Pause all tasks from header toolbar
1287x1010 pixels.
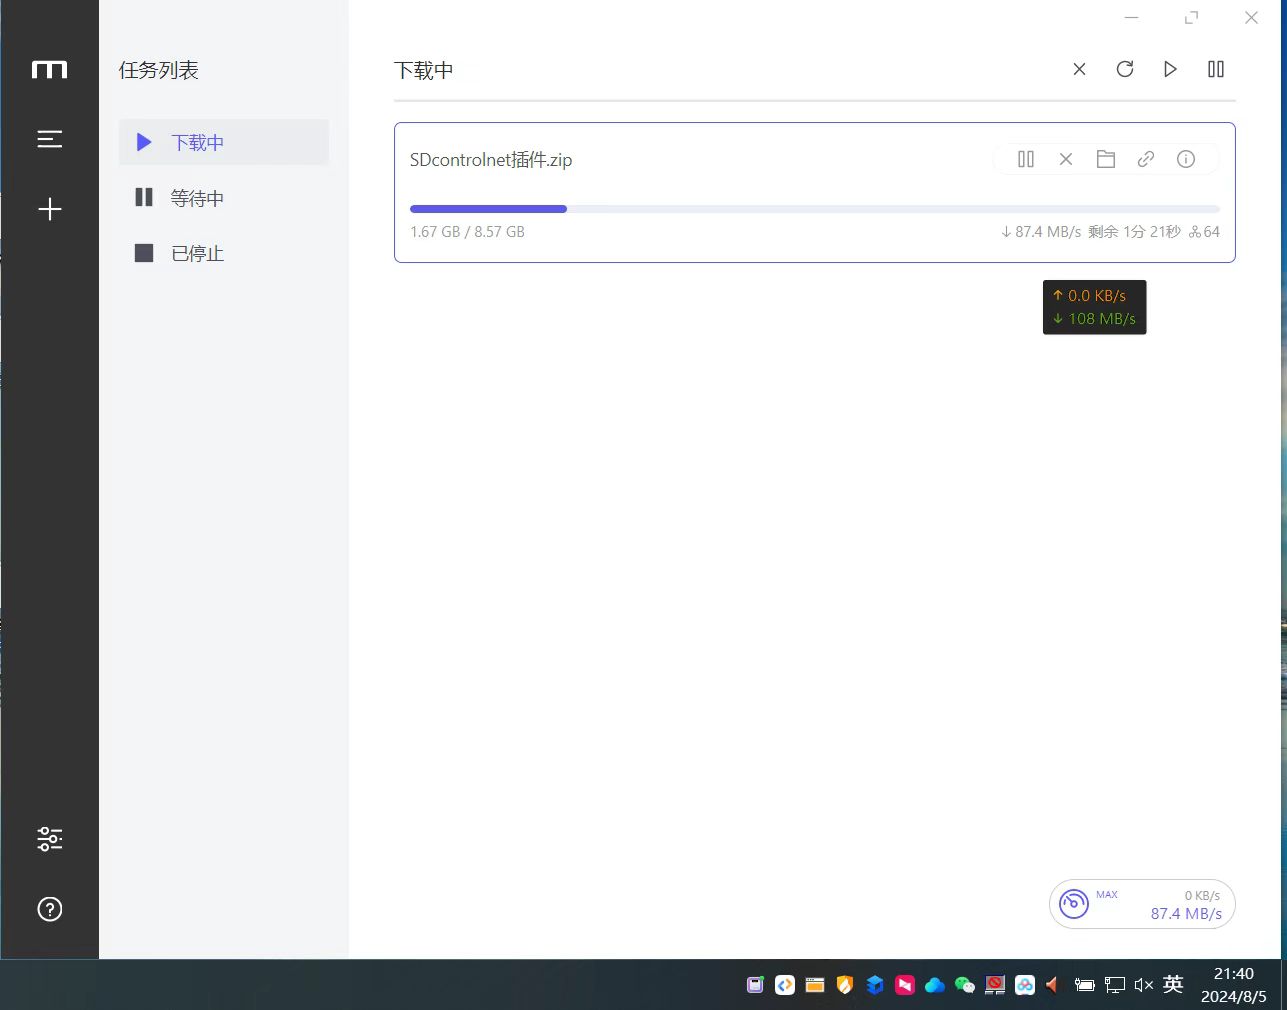click(x=1216, y=69)
